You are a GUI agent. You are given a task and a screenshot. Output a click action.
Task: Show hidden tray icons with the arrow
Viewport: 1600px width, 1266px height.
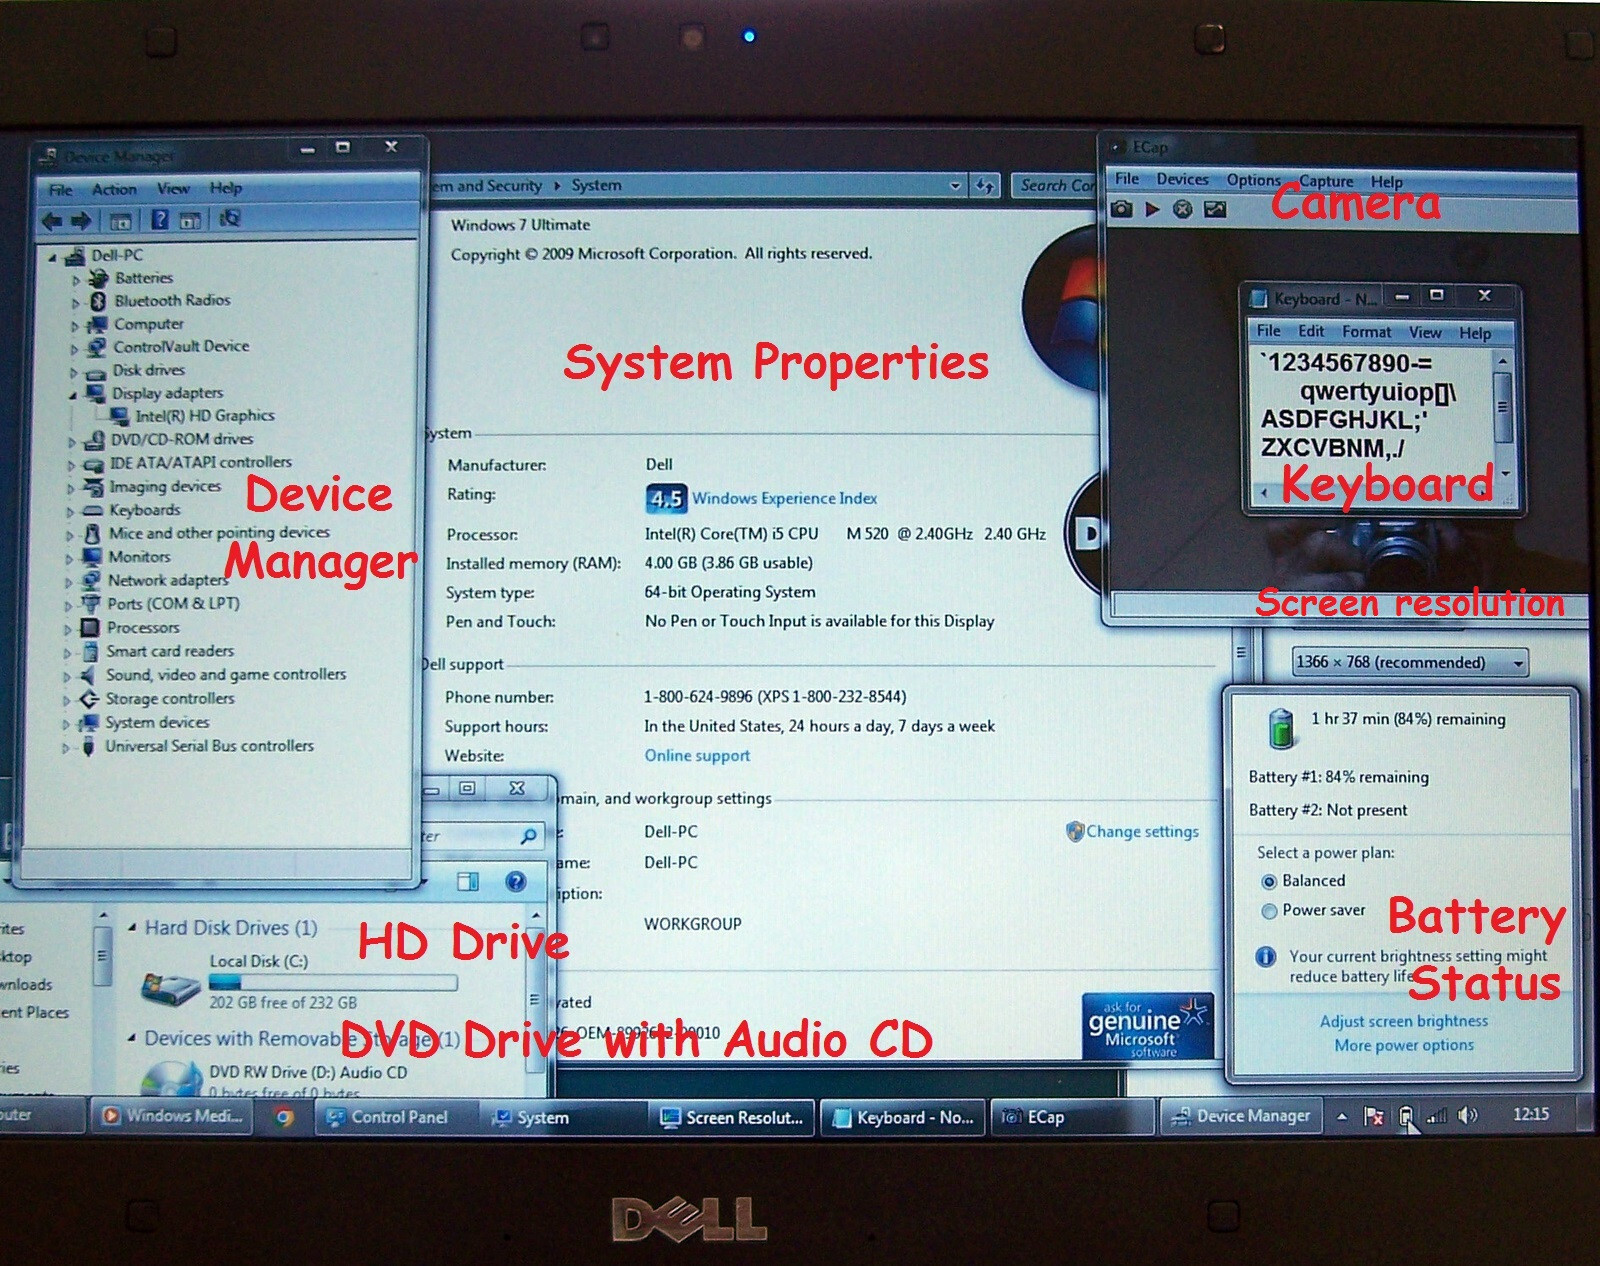coord(1342,1117)
